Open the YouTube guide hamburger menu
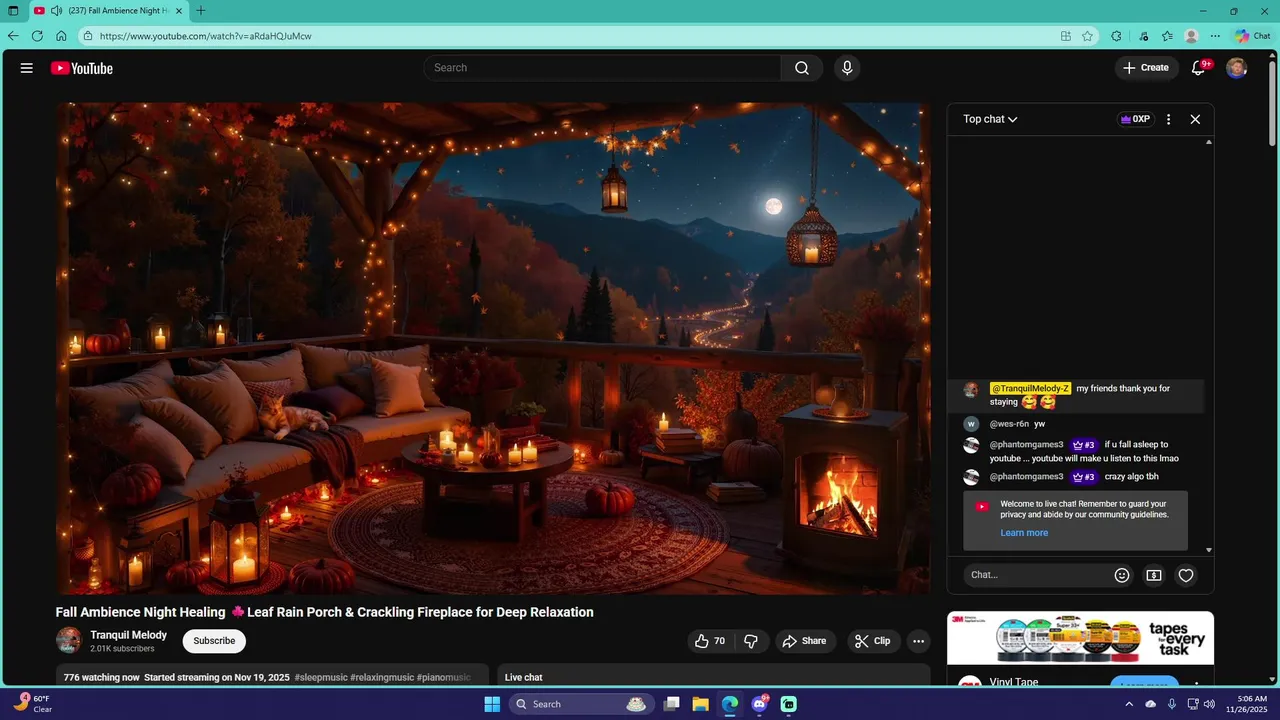Viewport: 1280px width, 720px height. (27, 68)
